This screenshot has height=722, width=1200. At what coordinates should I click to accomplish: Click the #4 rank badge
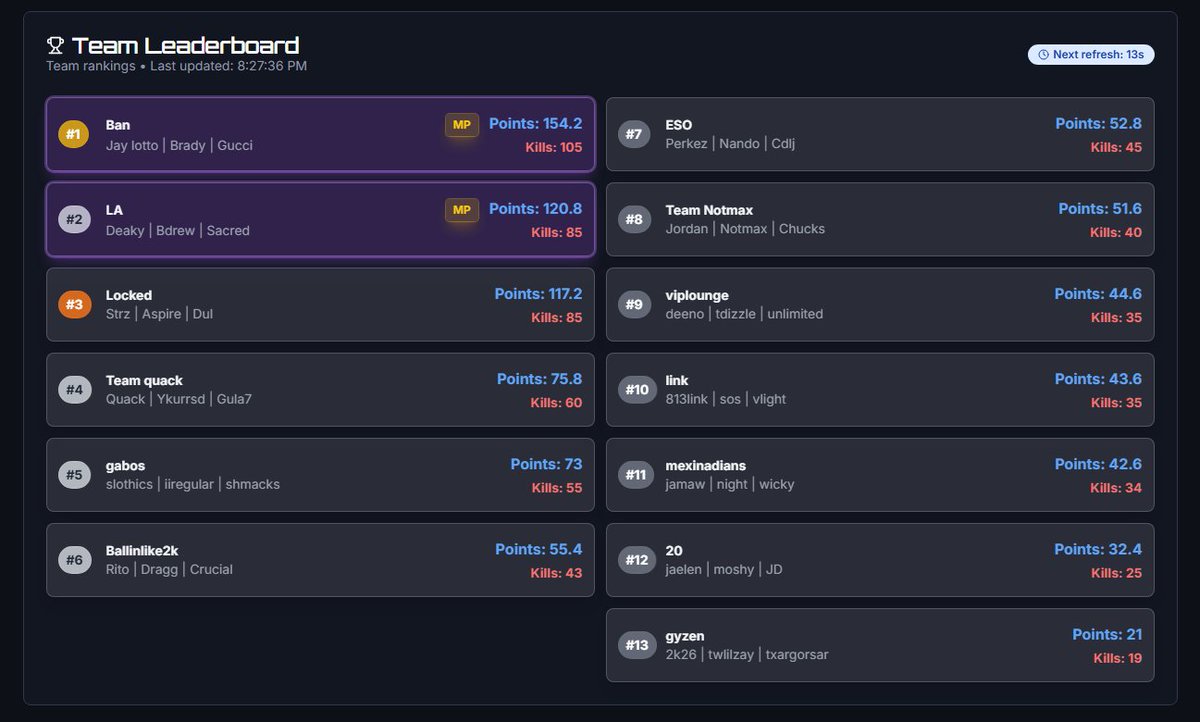pos(74,389)
